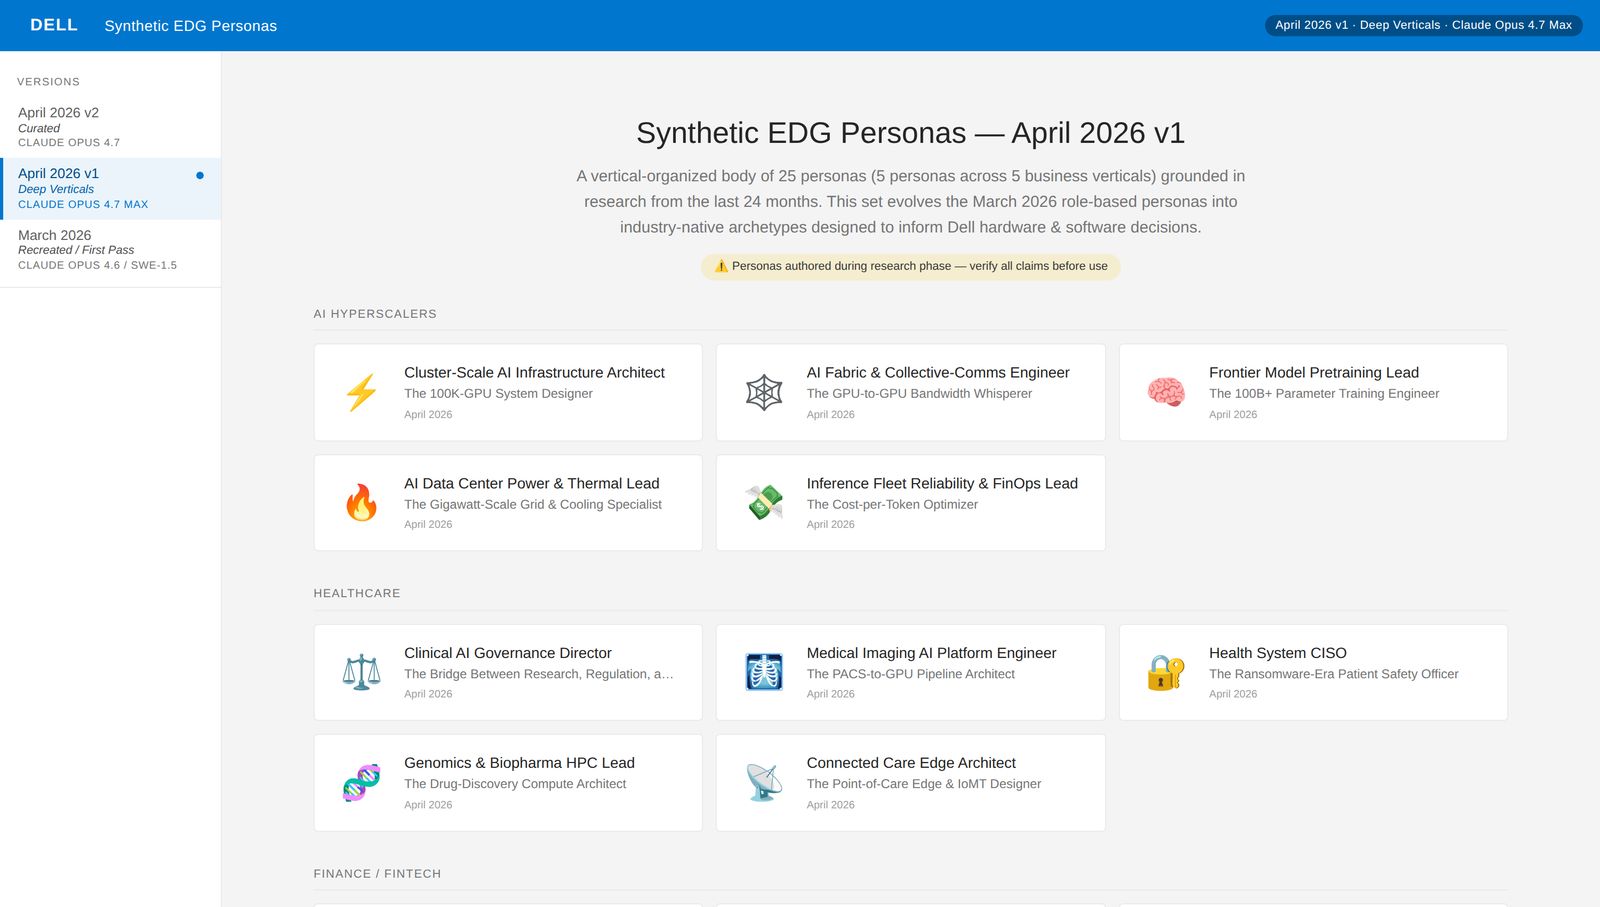Select the spider-web icon for AI Fabric Engineer

coord(765,392)
